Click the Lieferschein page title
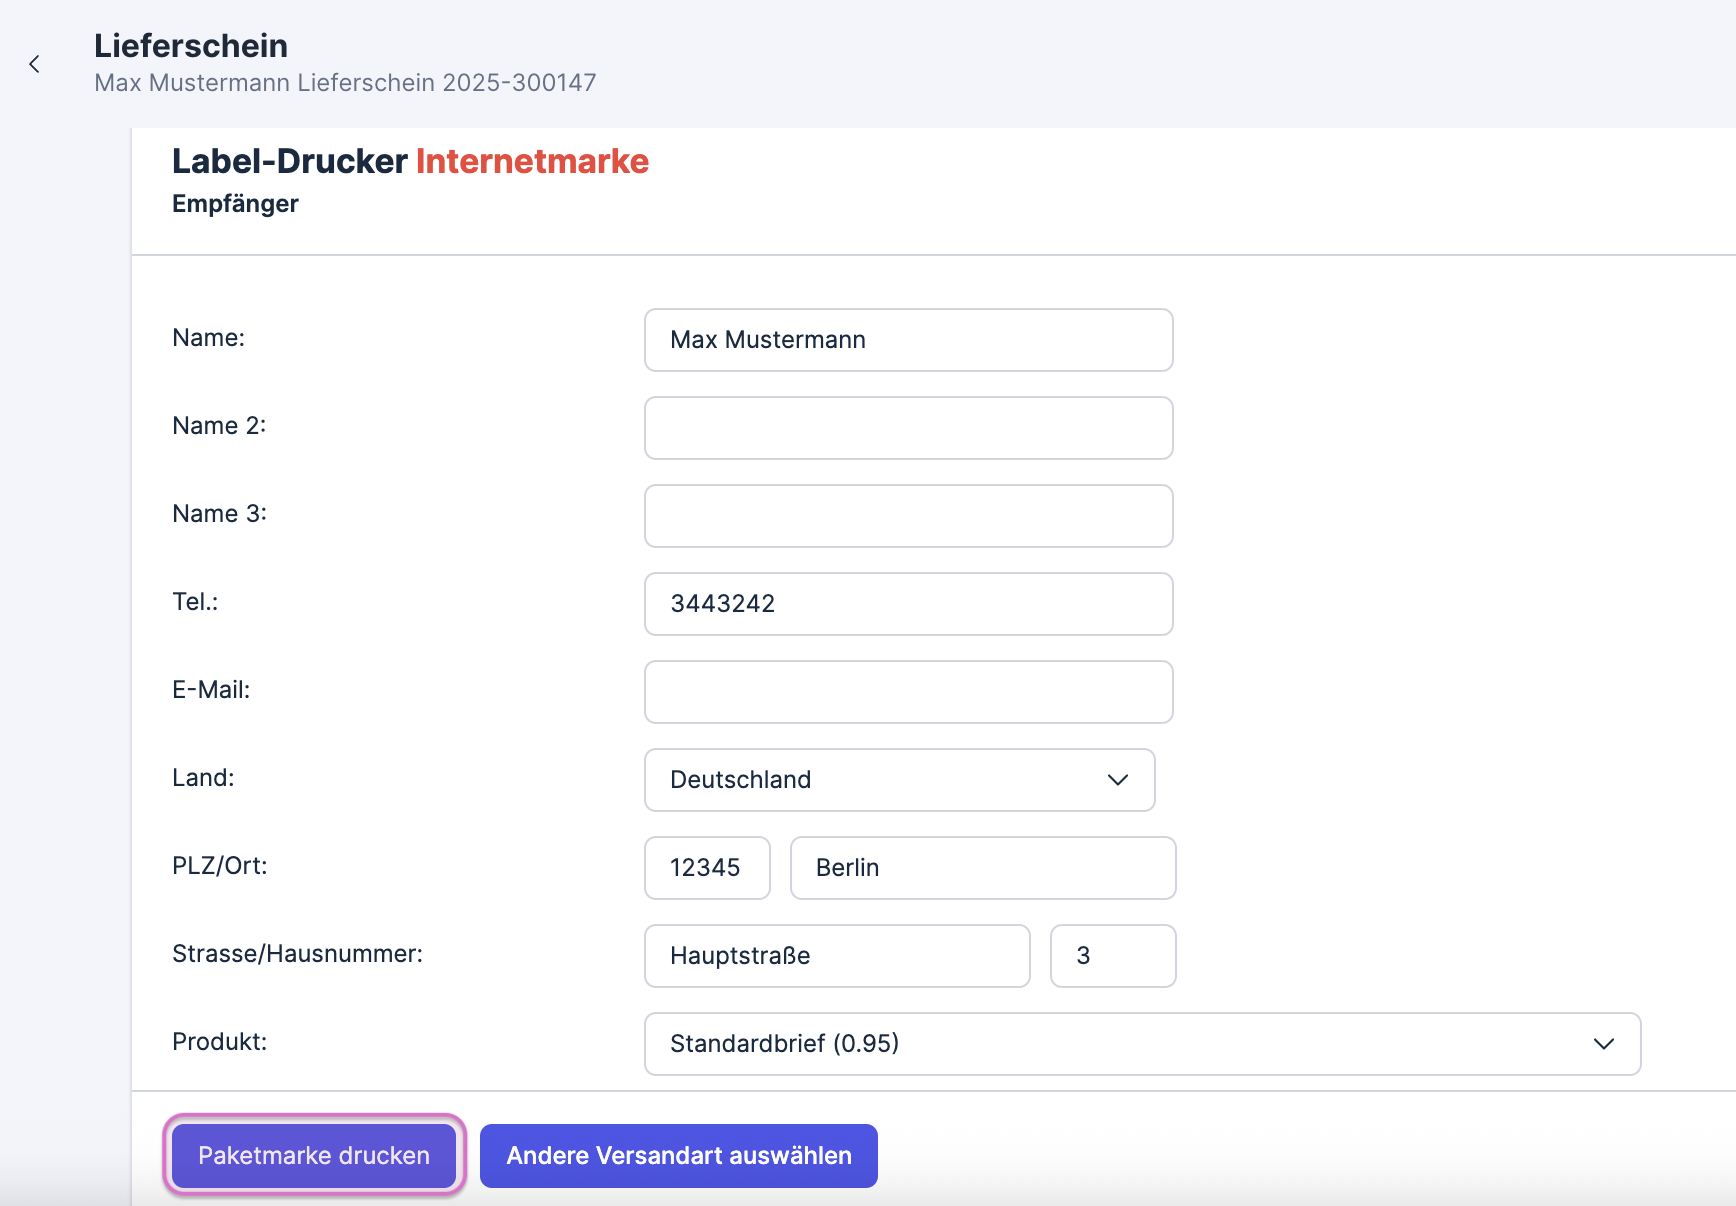This screenshot has width=1736, height=1206. 191,46
